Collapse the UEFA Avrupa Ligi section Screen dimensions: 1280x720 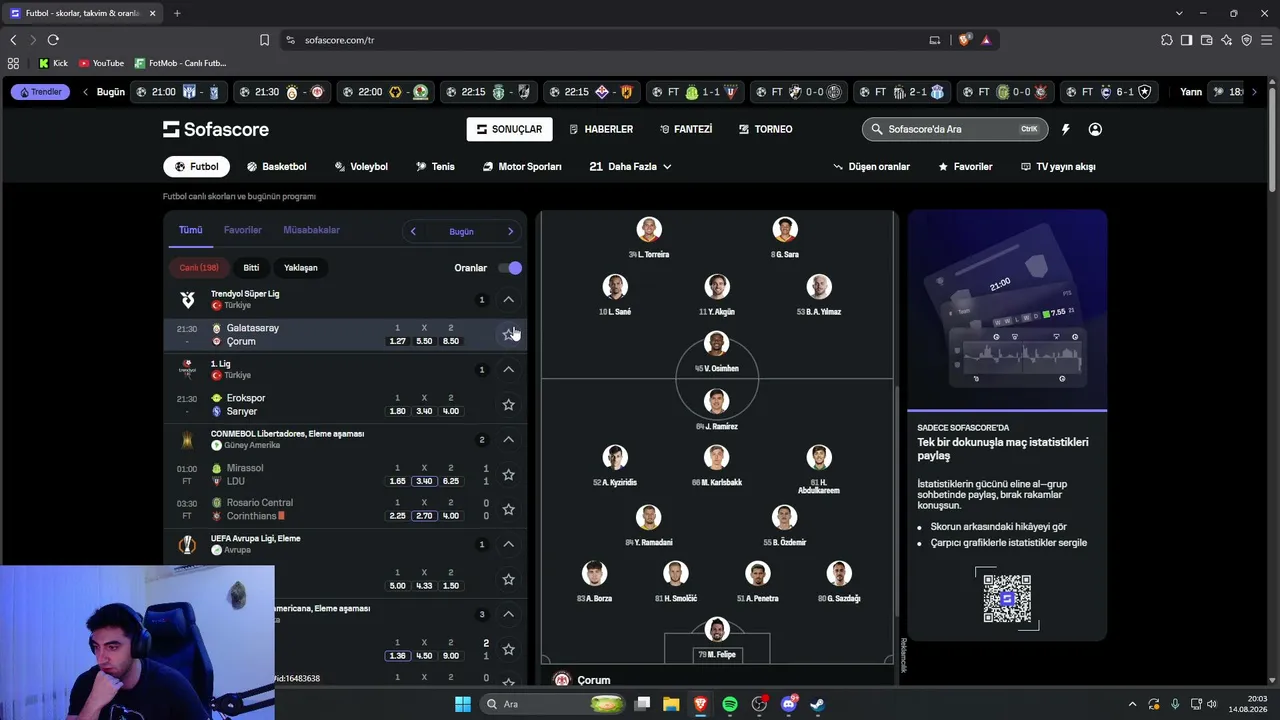[x=508, y=544]
